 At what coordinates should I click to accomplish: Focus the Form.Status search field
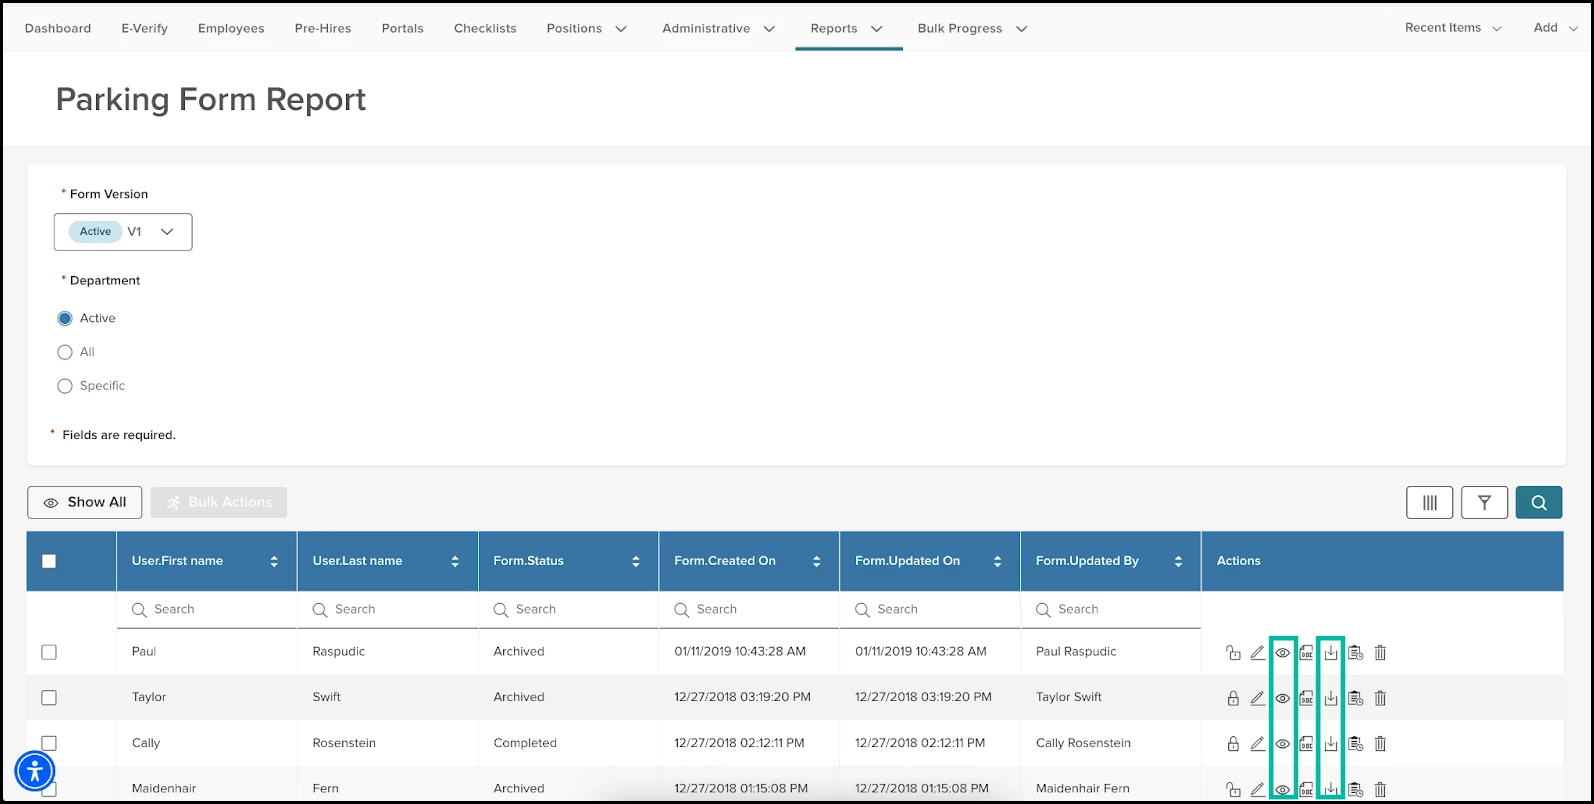569,610
